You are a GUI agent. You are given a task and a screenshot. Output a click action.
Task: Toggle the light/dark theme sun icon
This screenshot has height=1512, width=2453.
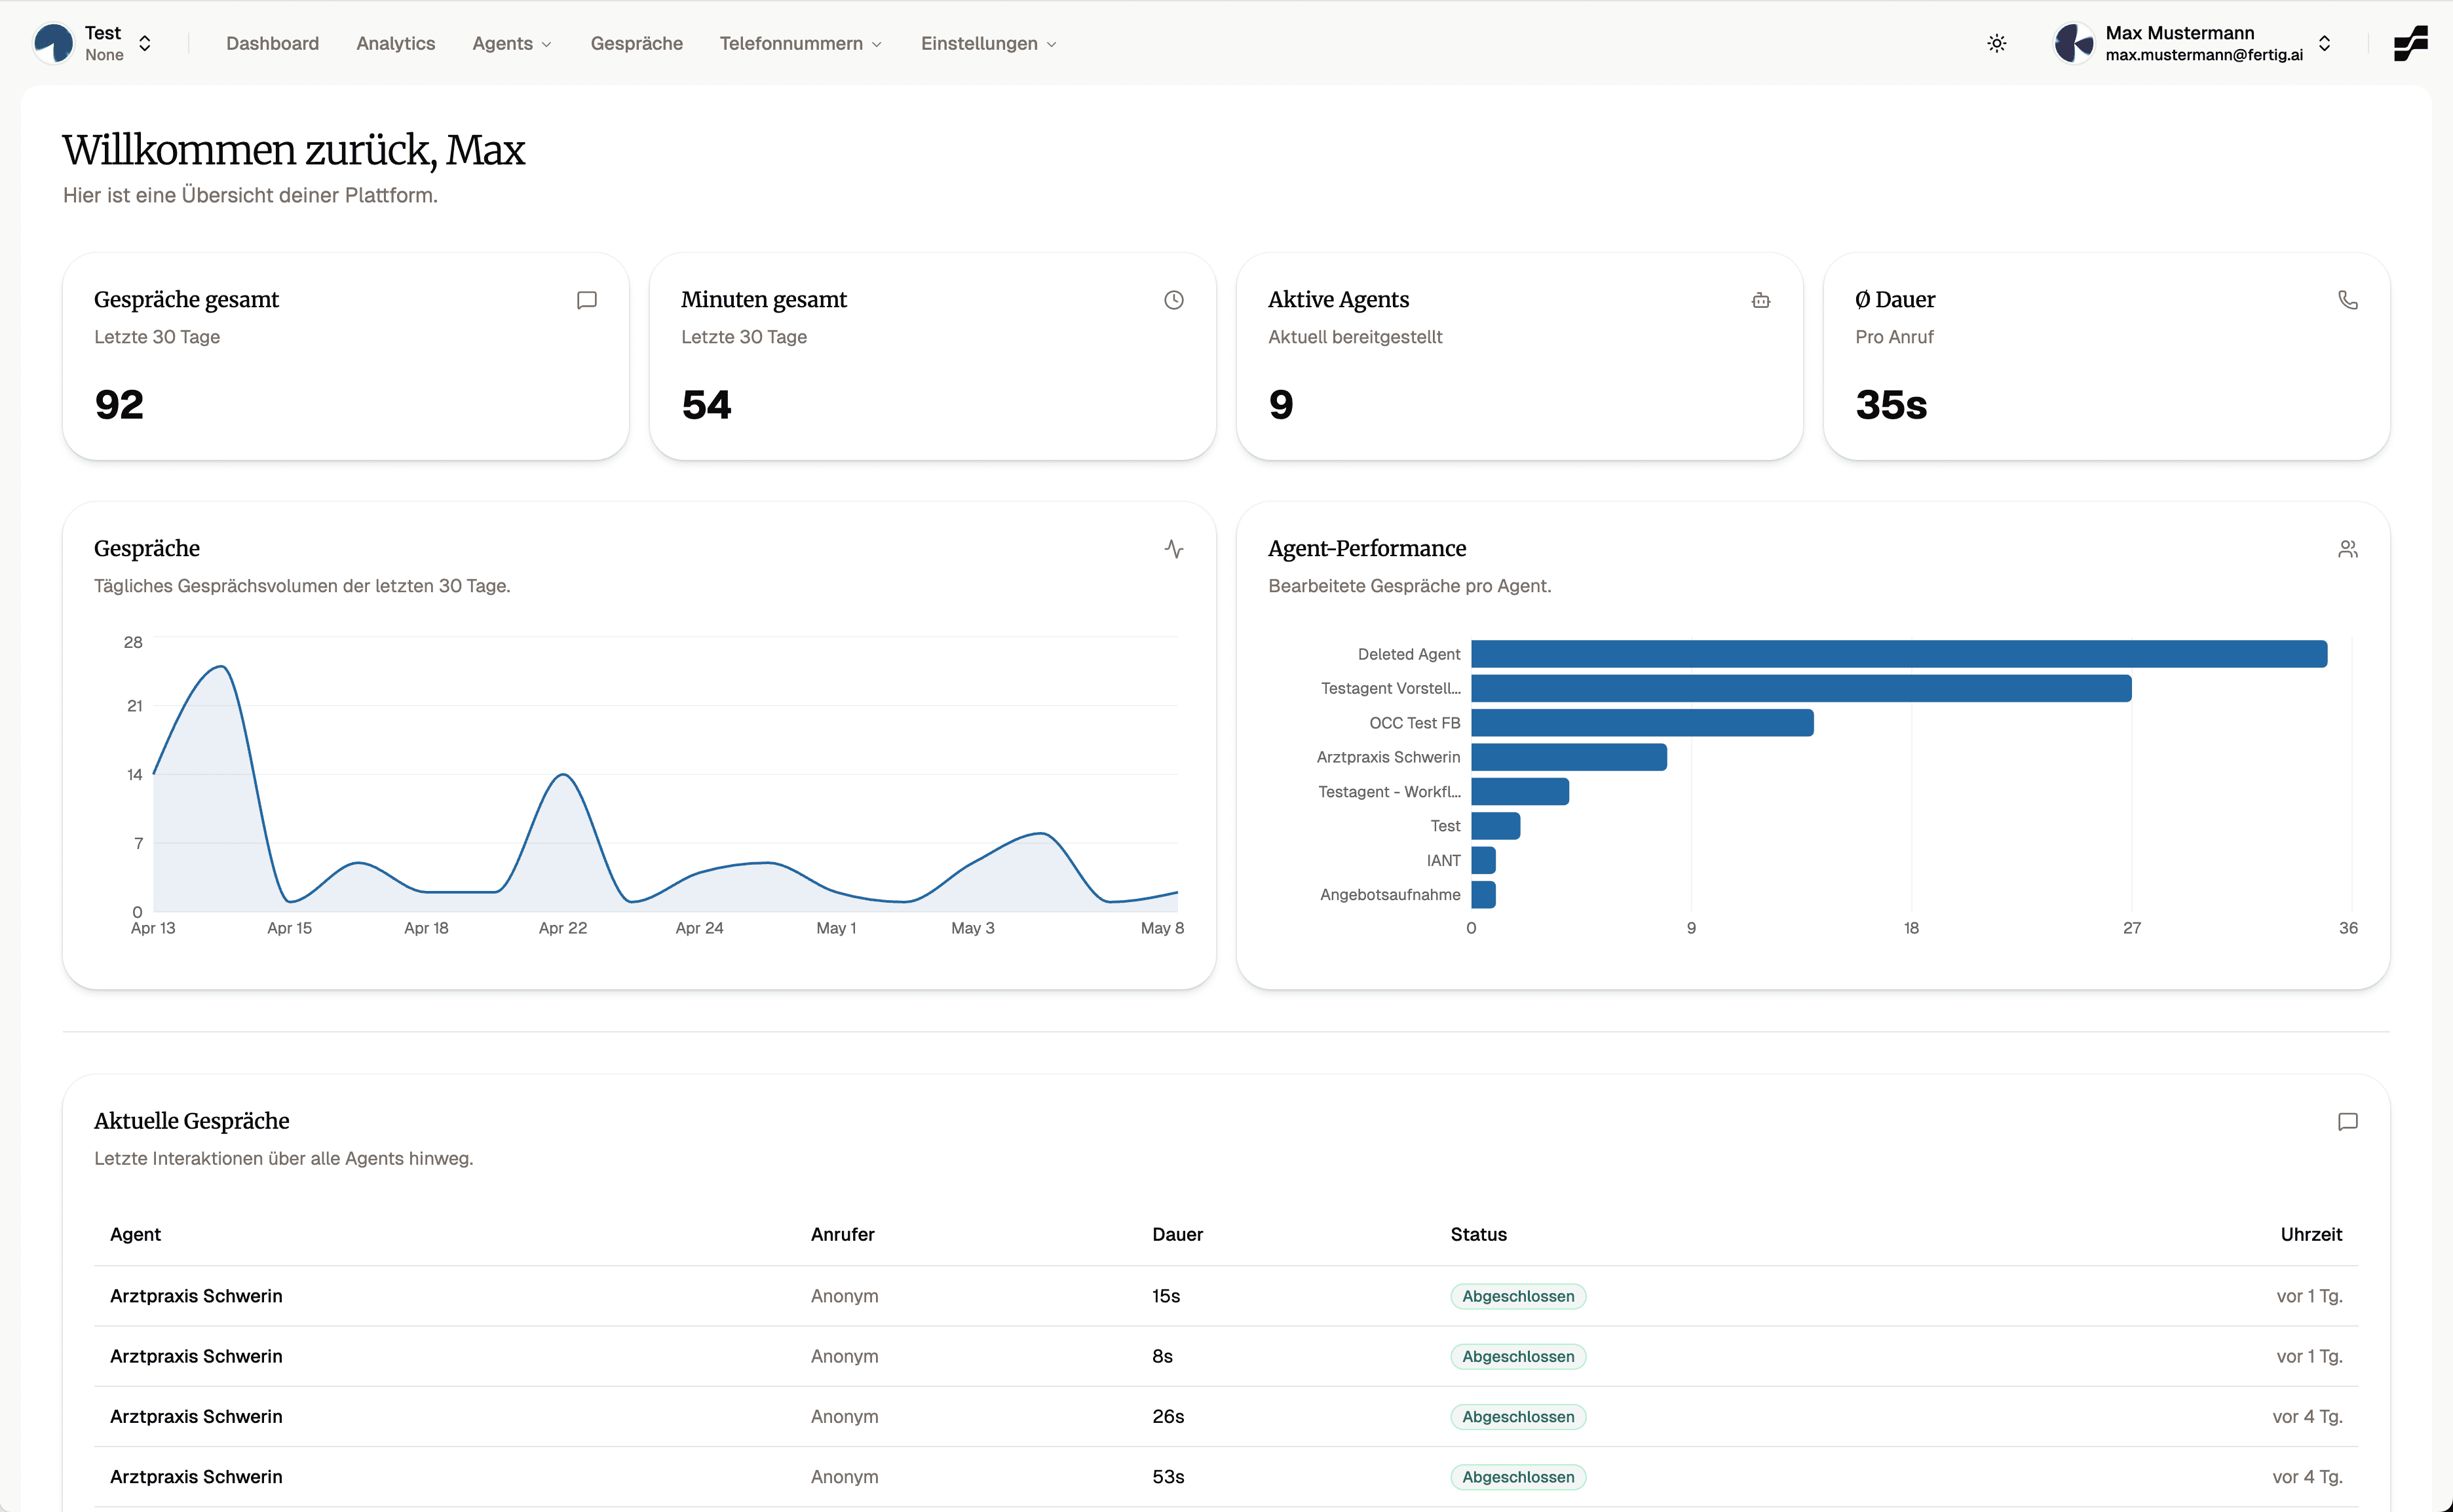pos(1996,43)
